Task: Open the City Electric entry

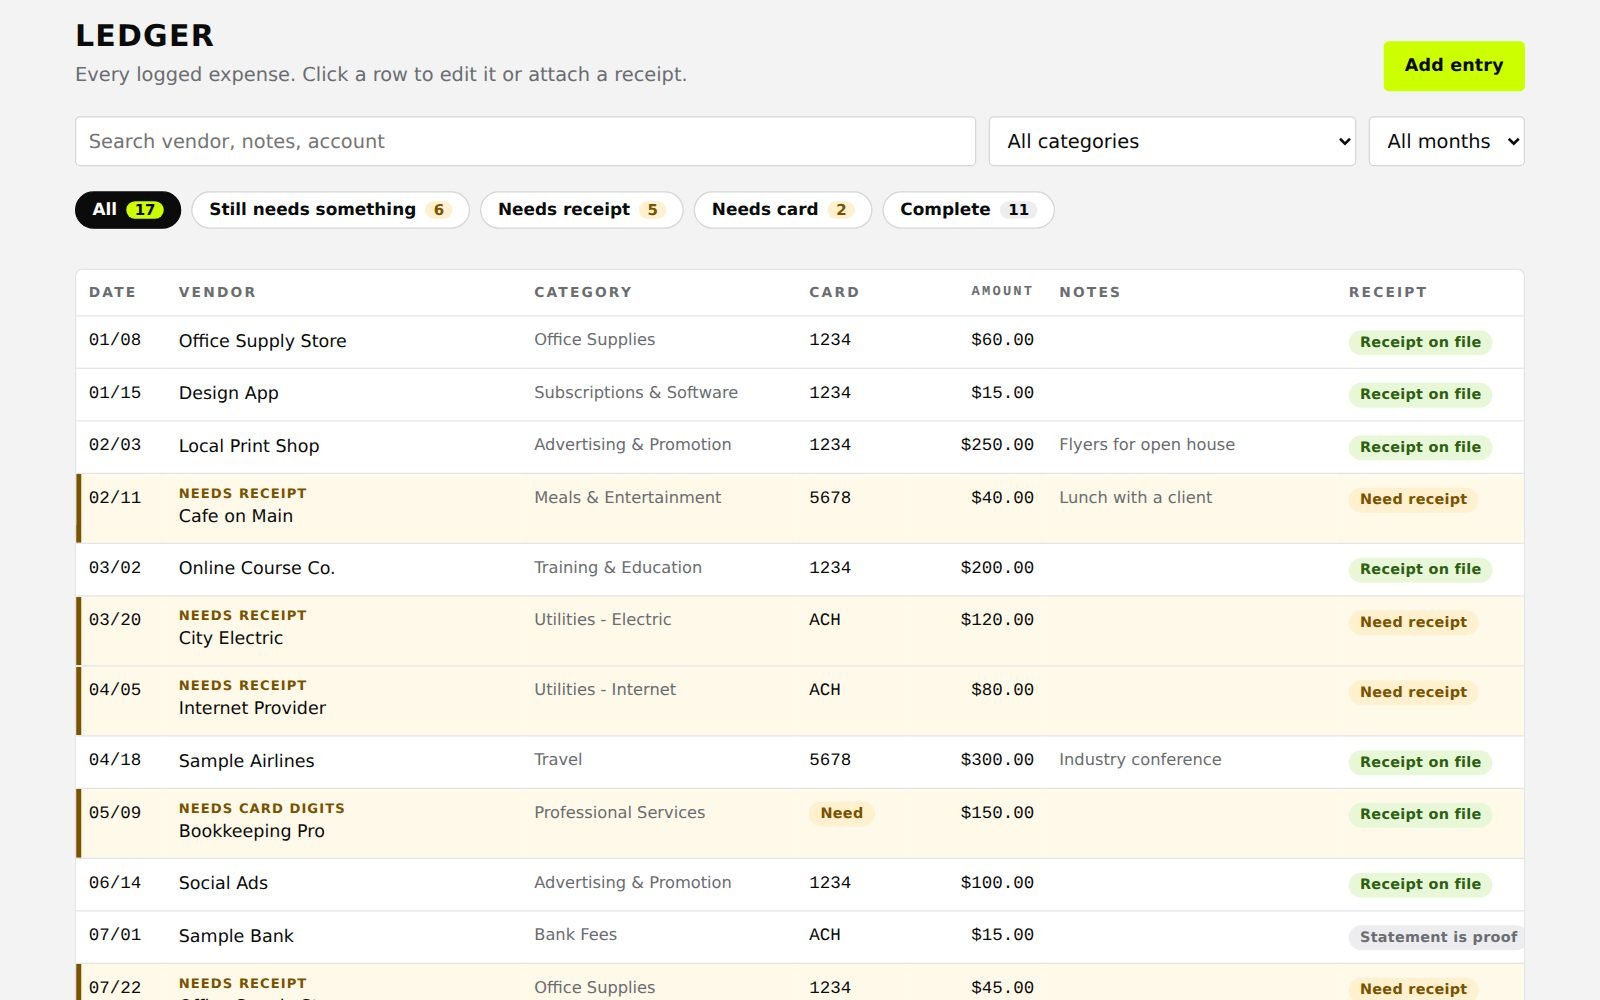Action: pyautogui.click(x=800, y=630)
